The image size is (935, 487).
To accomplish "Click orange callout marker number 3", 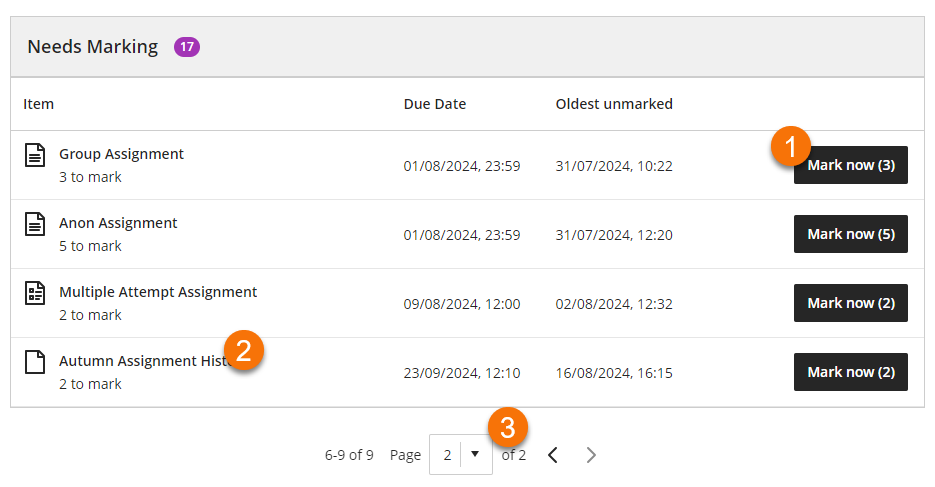I will [x=508, y=428].
